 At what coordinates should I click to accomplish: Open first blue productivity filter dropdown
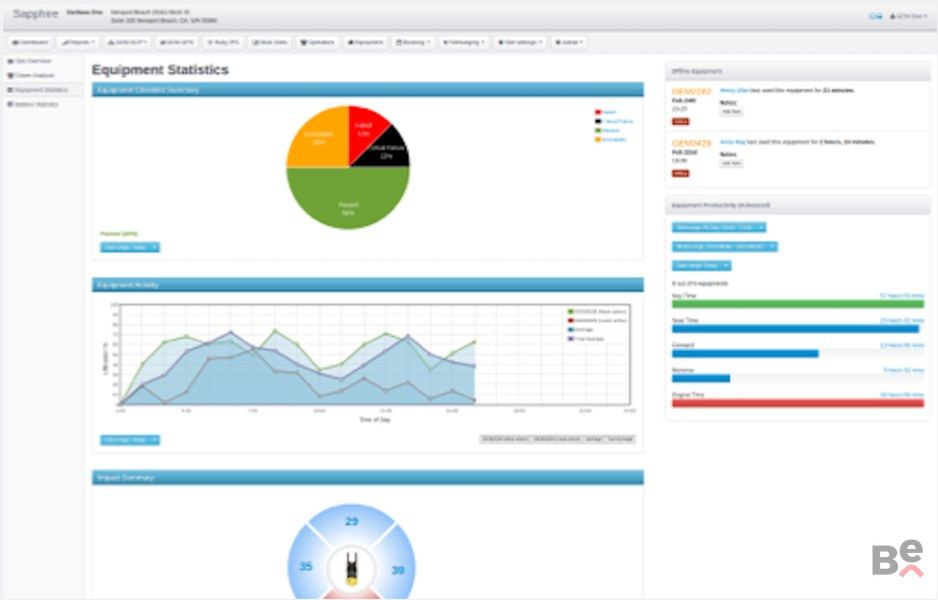(x=718, y=227)
